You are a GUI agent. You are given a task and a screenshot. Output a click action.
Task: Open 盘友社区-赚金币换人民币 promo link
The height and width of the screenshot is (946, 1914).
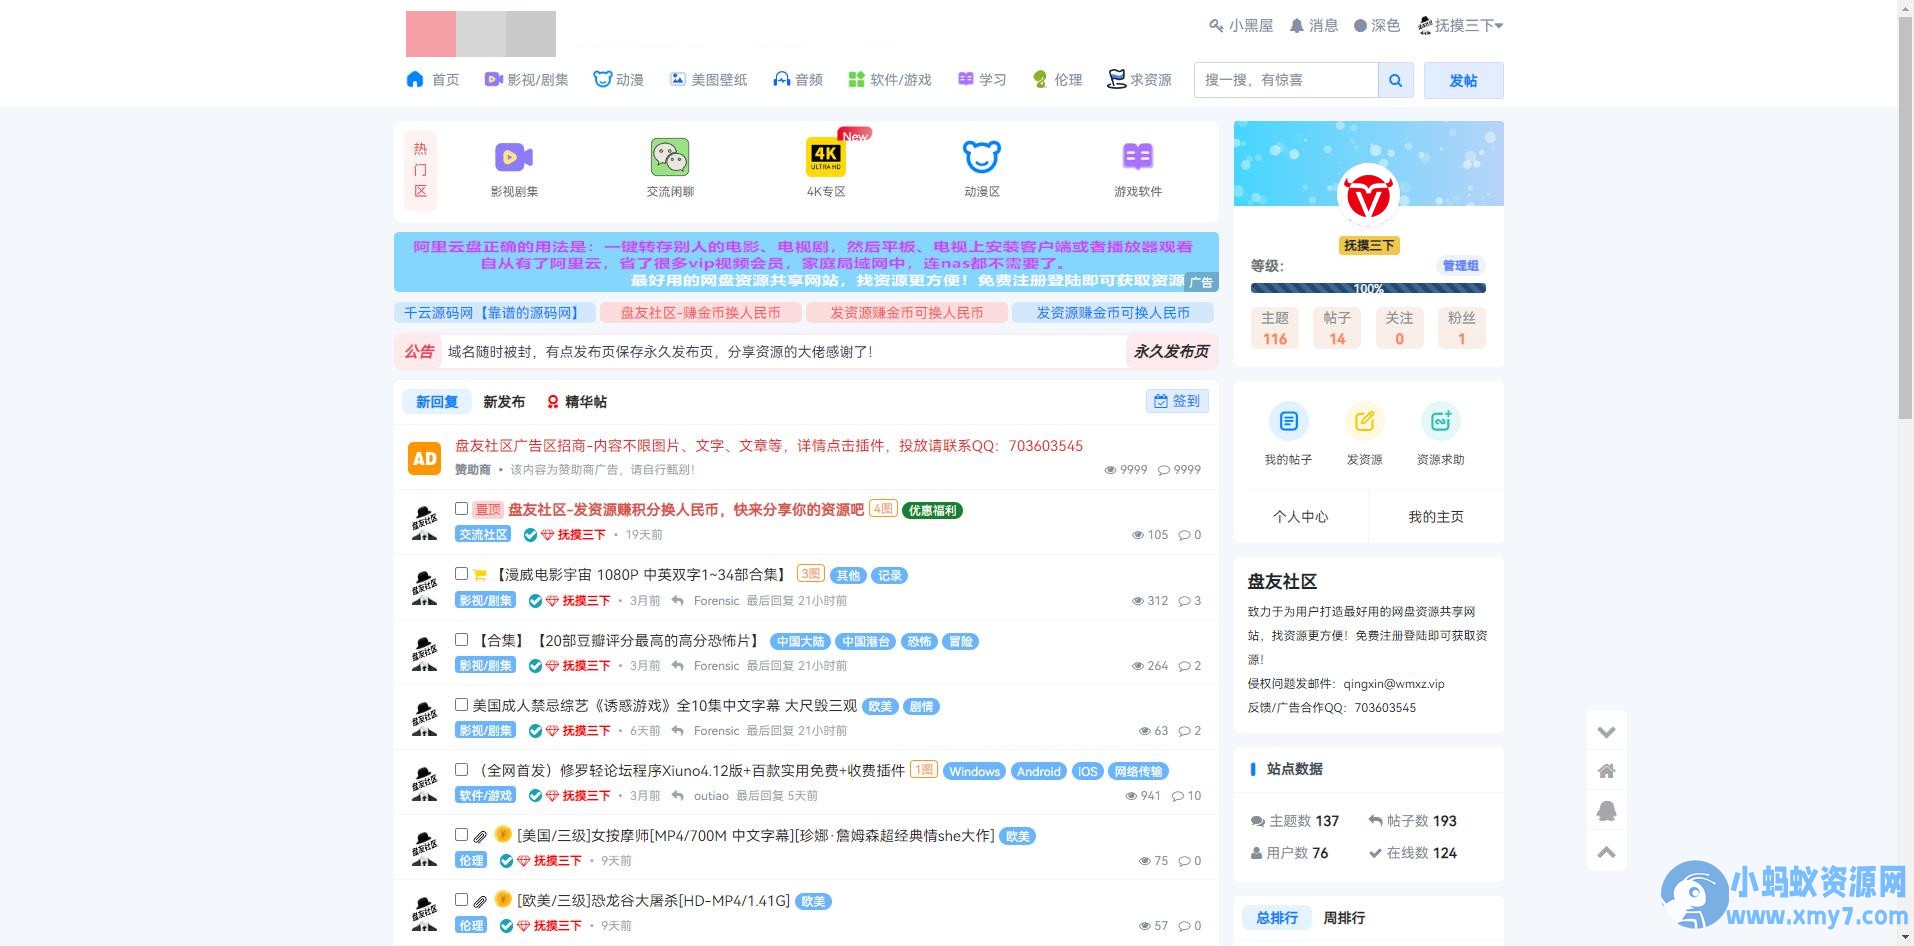point(700,313)
